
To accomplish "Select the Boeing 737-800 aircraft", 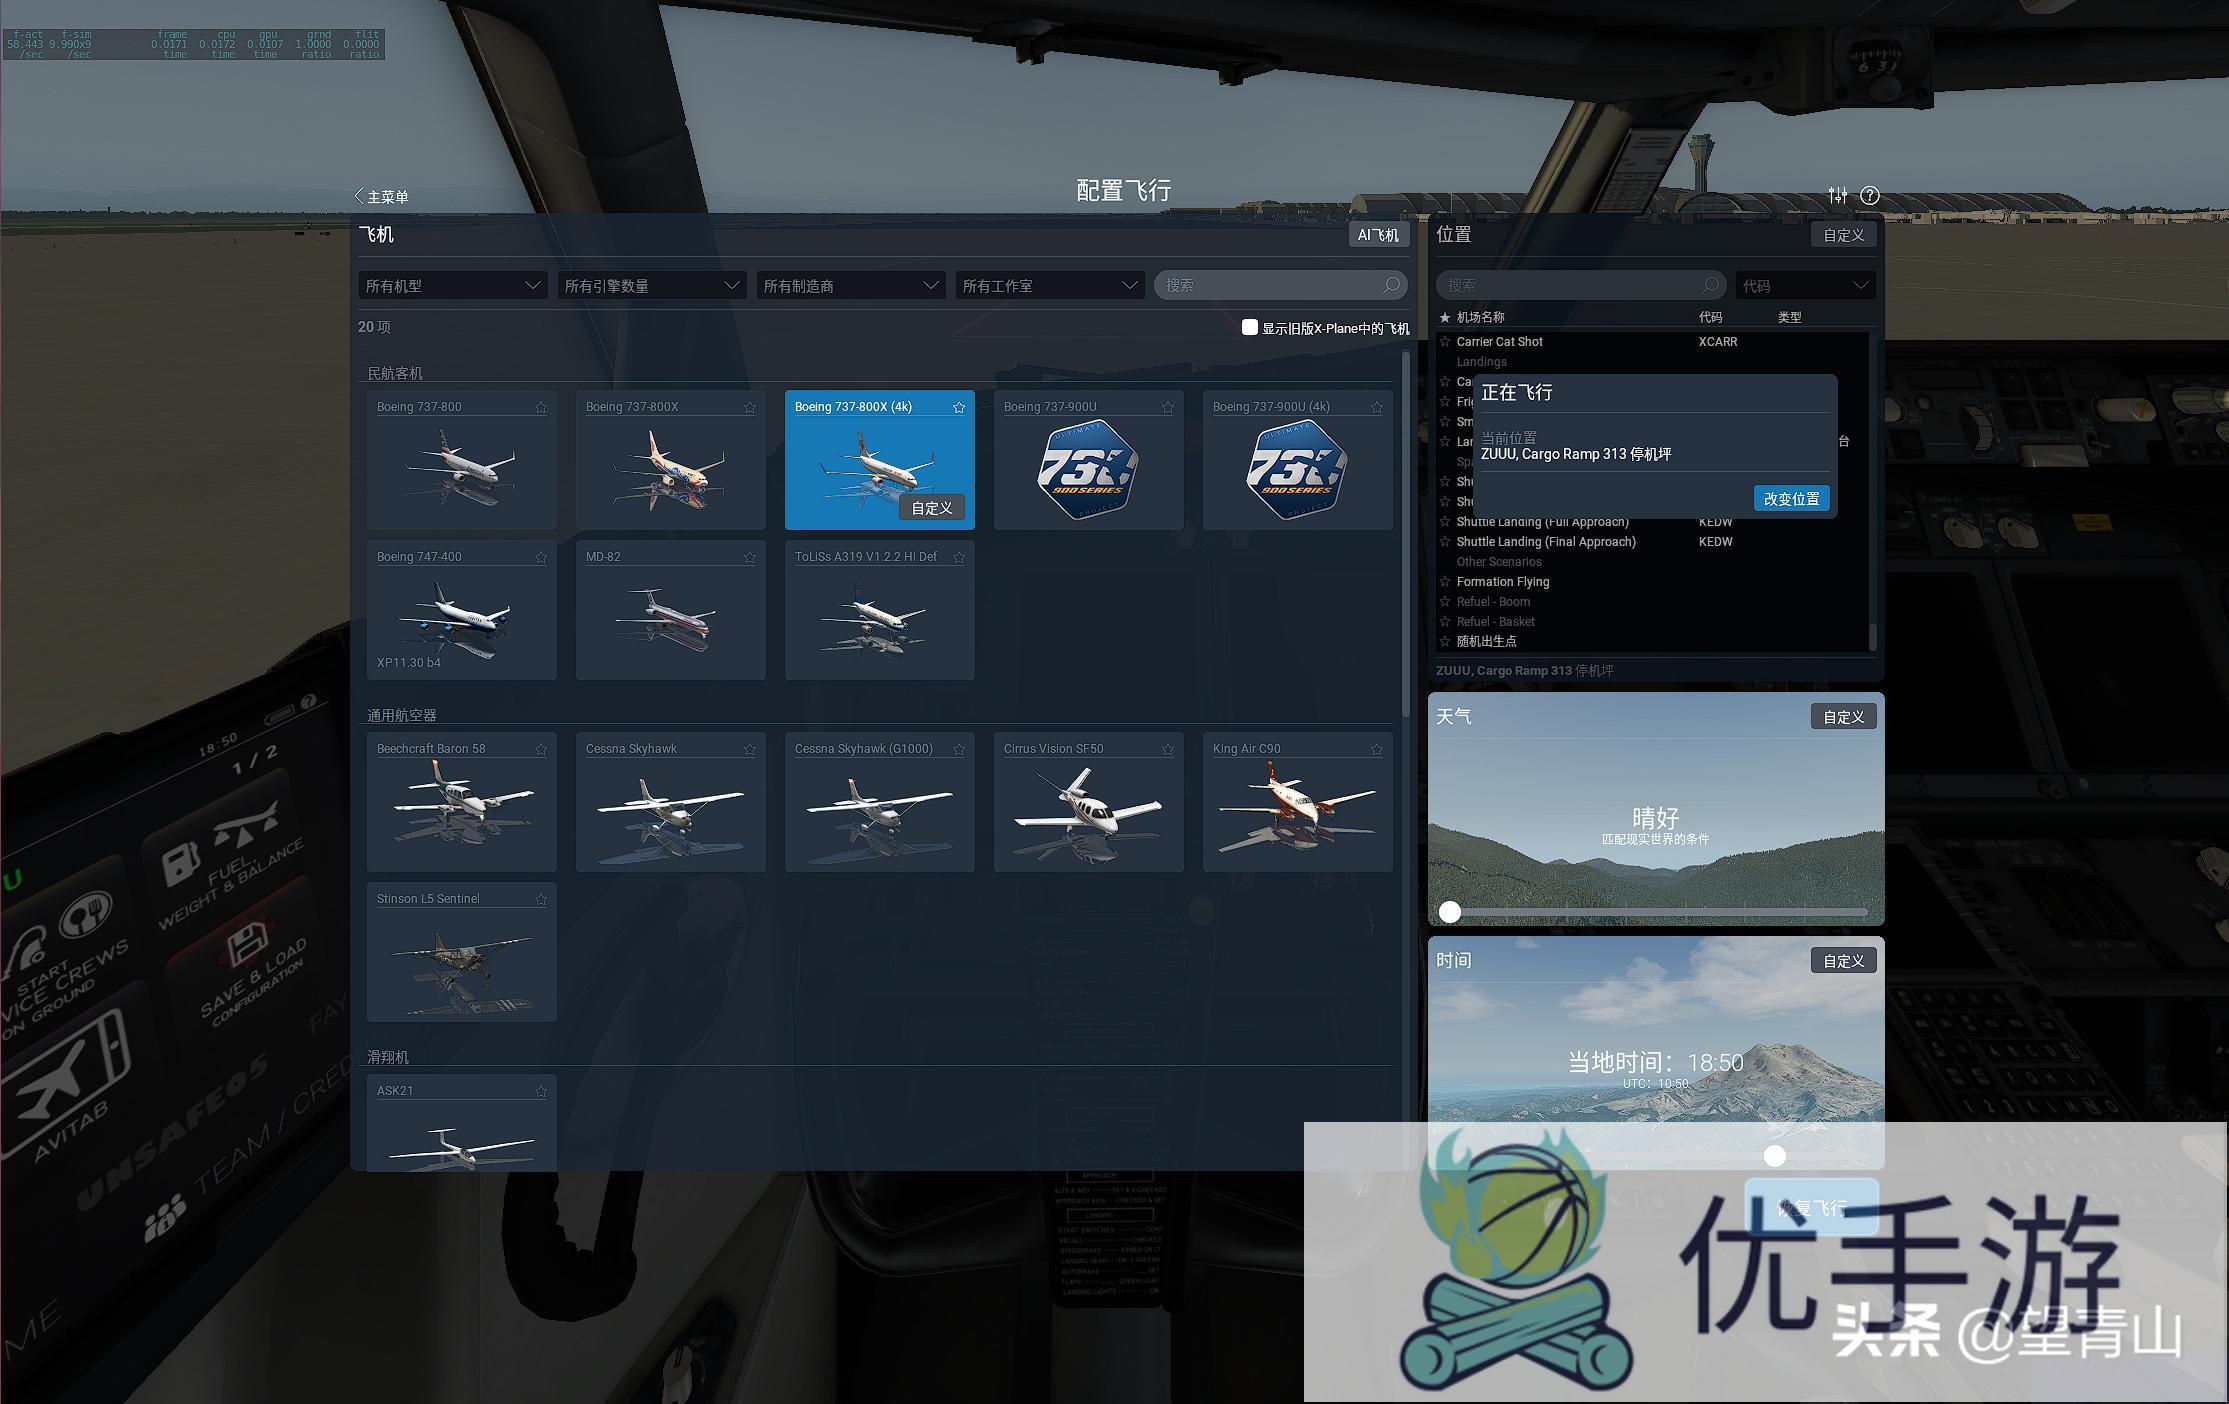I will click(x=462, y=460).
